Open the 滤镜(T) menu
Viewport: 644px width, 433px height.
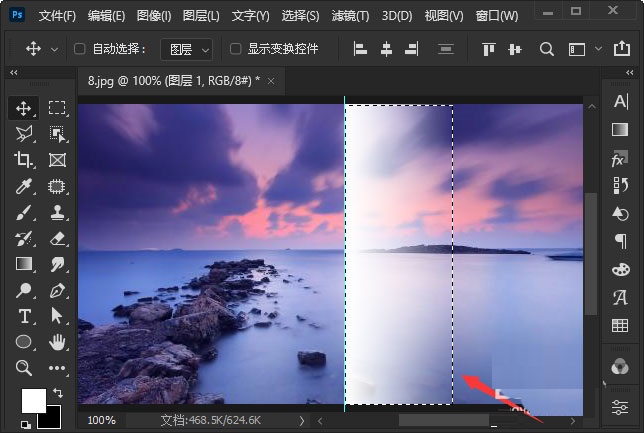pos(349,16)
